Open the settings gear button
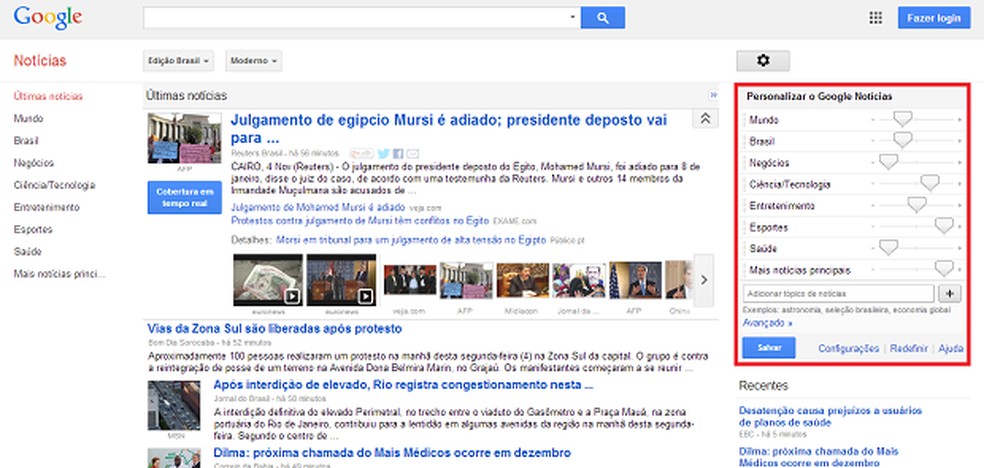984x468 pixels. (x=762, y=61)
